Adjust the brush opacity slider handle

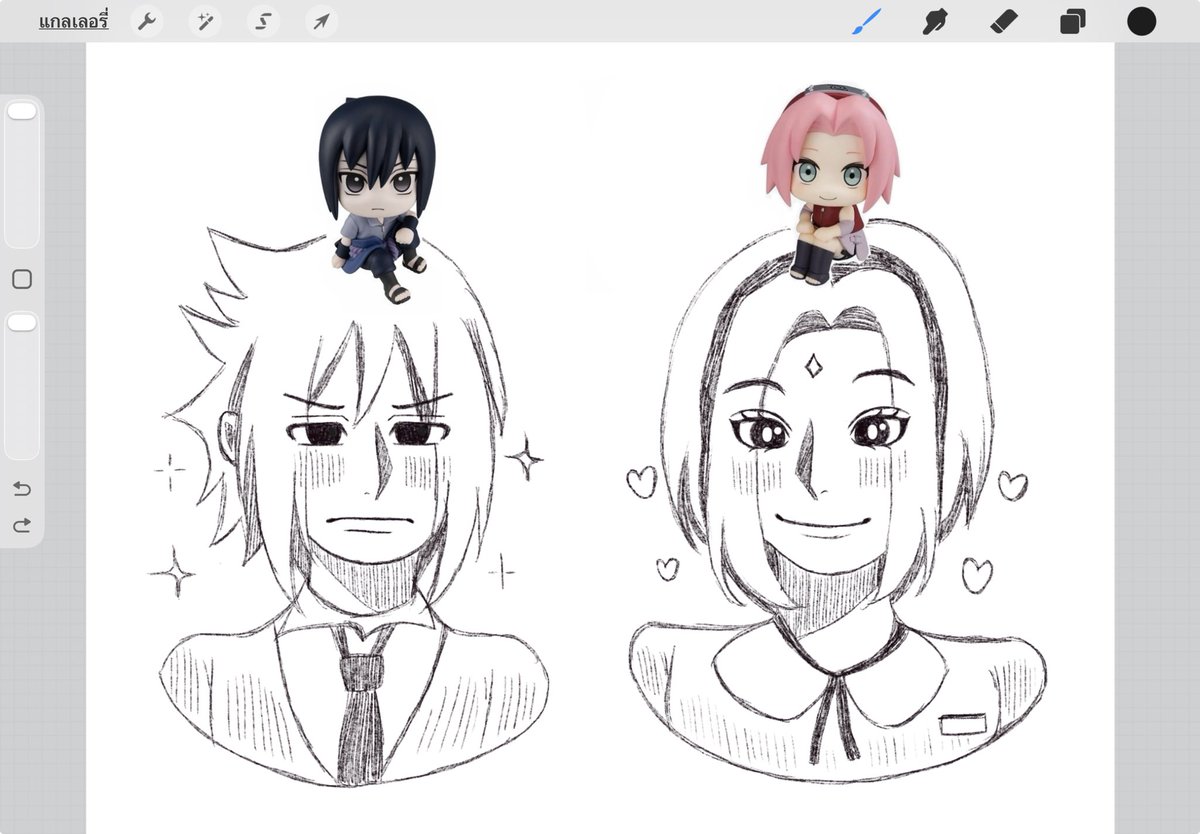22,322
